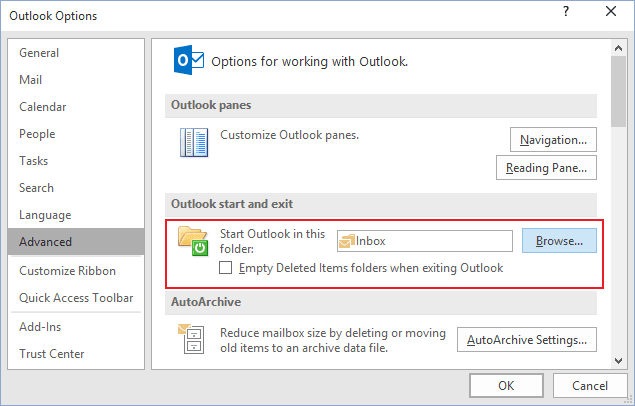Select the Advanced category
The width and height of the screenshot is (635, 406).
76,242
